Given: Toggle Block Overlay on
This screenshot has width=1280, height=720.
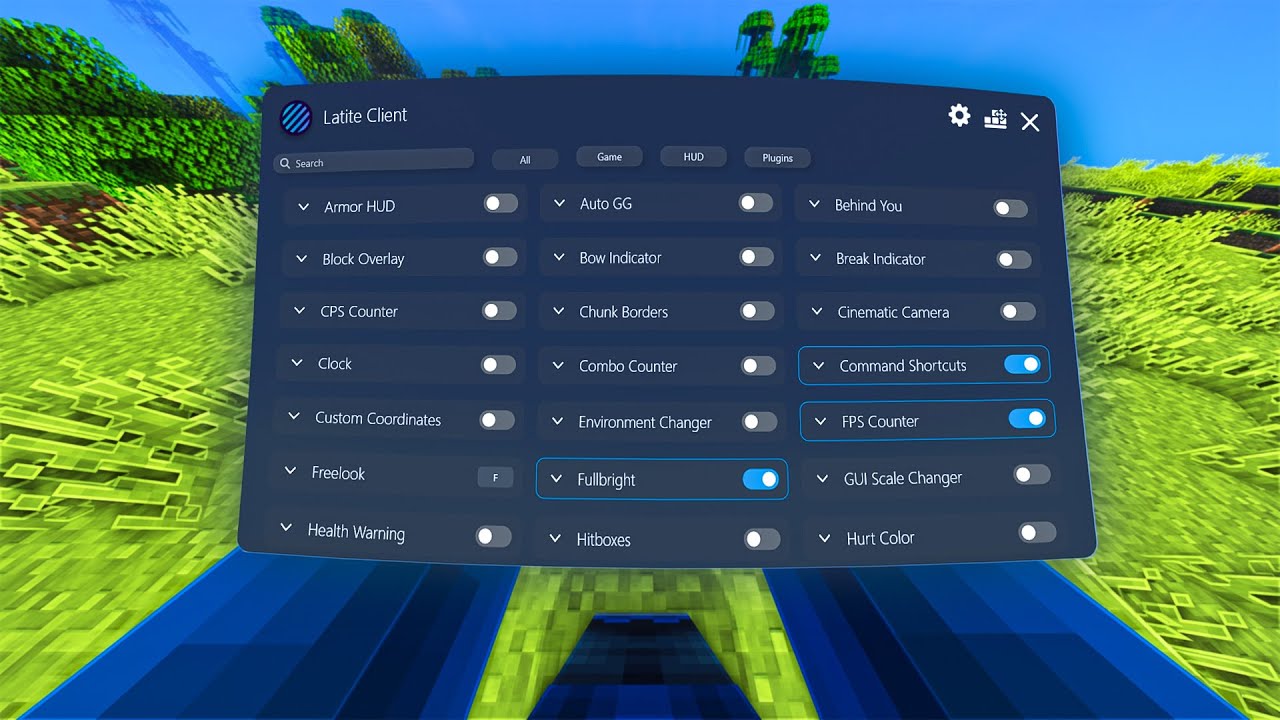Looking at the screenshot, I should tap(500, 257).
